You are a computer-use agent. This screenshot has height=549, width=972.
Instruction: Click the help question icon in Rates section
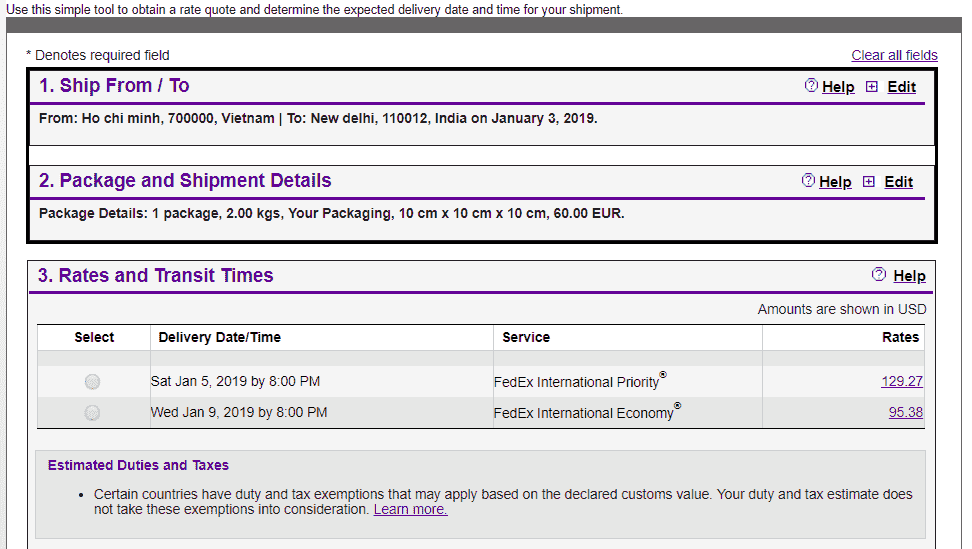pos(878,274)
